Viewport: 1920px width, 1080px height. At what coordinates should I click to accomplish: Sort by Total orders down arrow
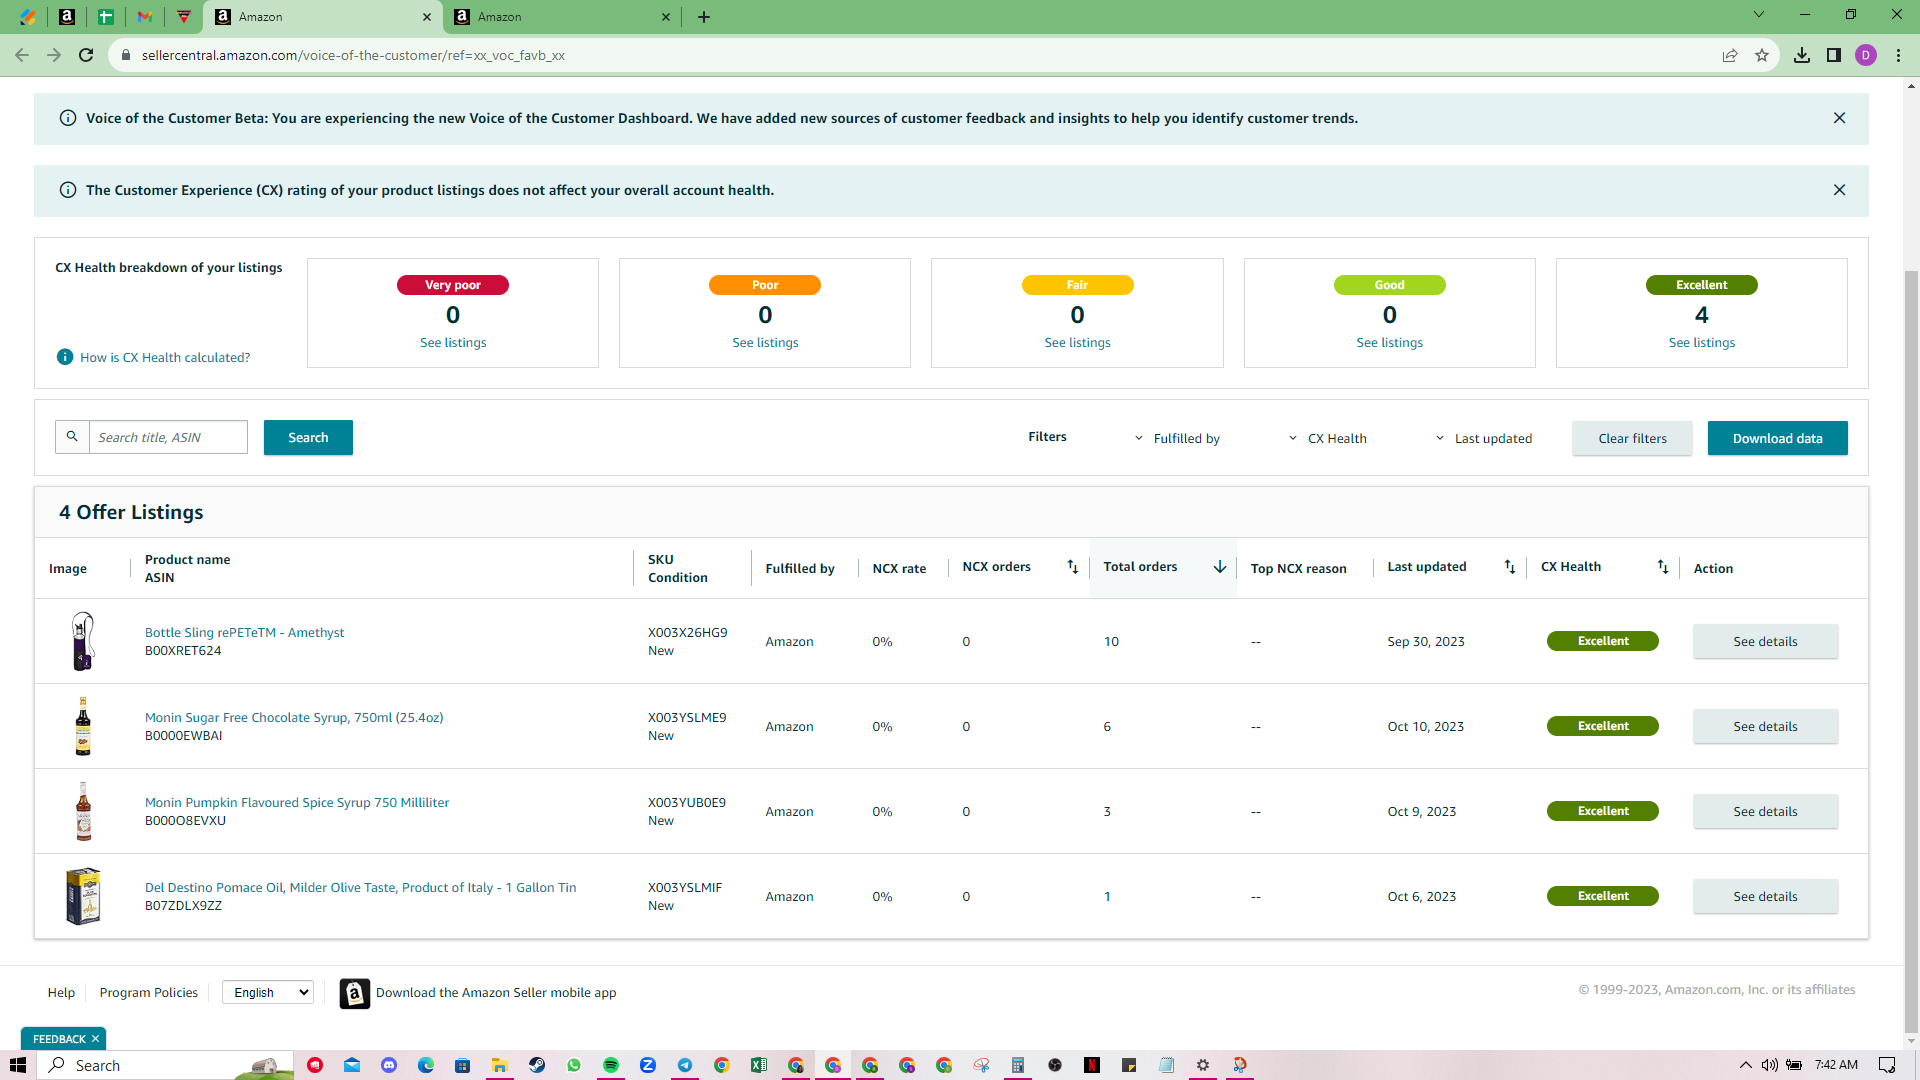[x=1220, y=567]
